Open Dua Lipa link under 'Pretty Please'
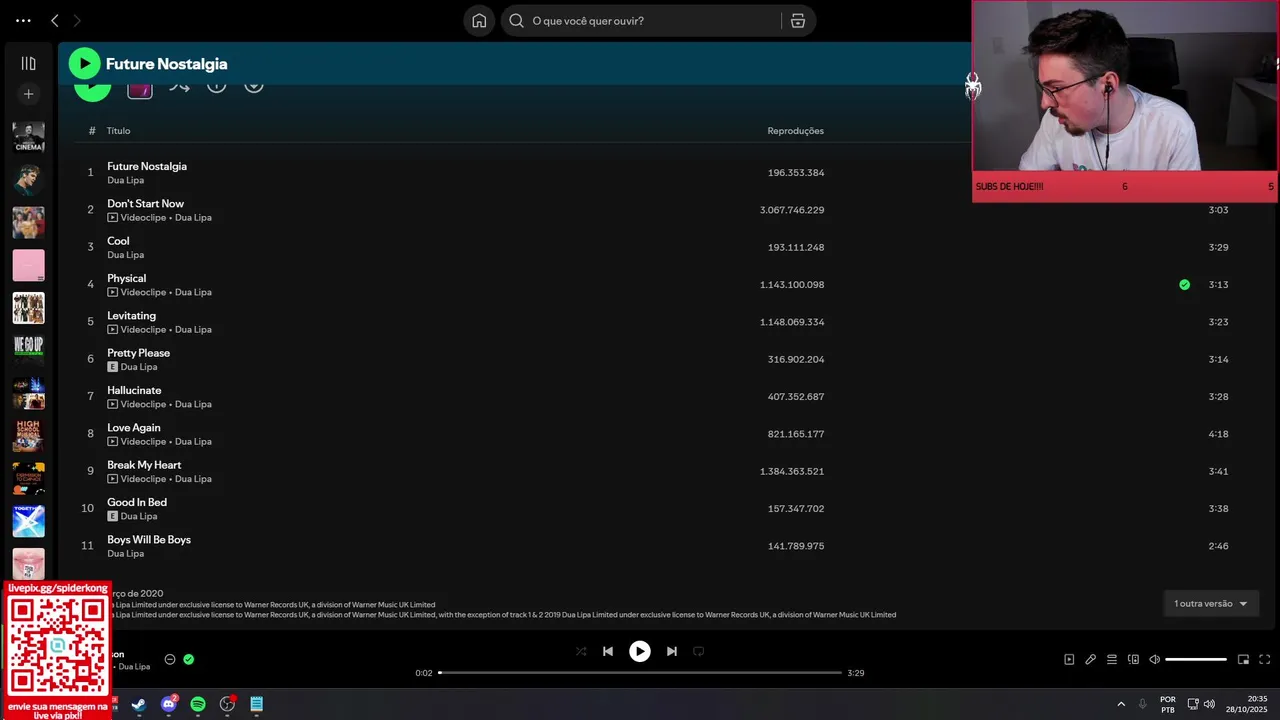1280x720 pixels. tap(139, 367)
